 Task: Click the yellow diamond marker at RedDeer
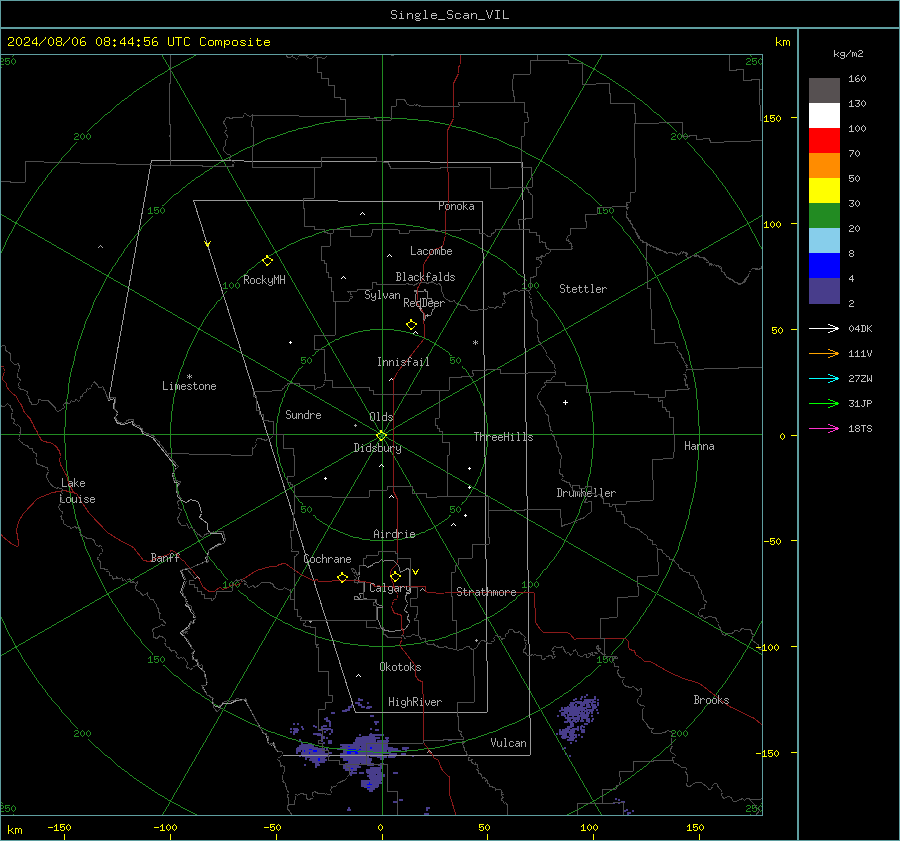pos(411,325)
